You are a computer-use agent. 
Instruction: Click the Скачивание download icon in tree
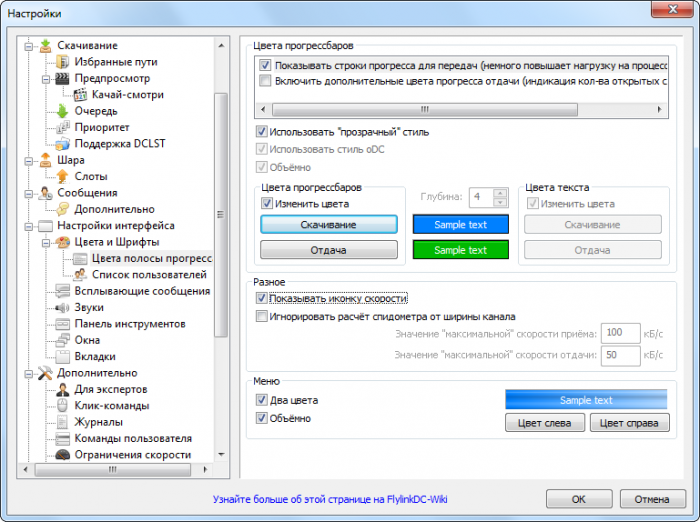(x=44, y=46)
